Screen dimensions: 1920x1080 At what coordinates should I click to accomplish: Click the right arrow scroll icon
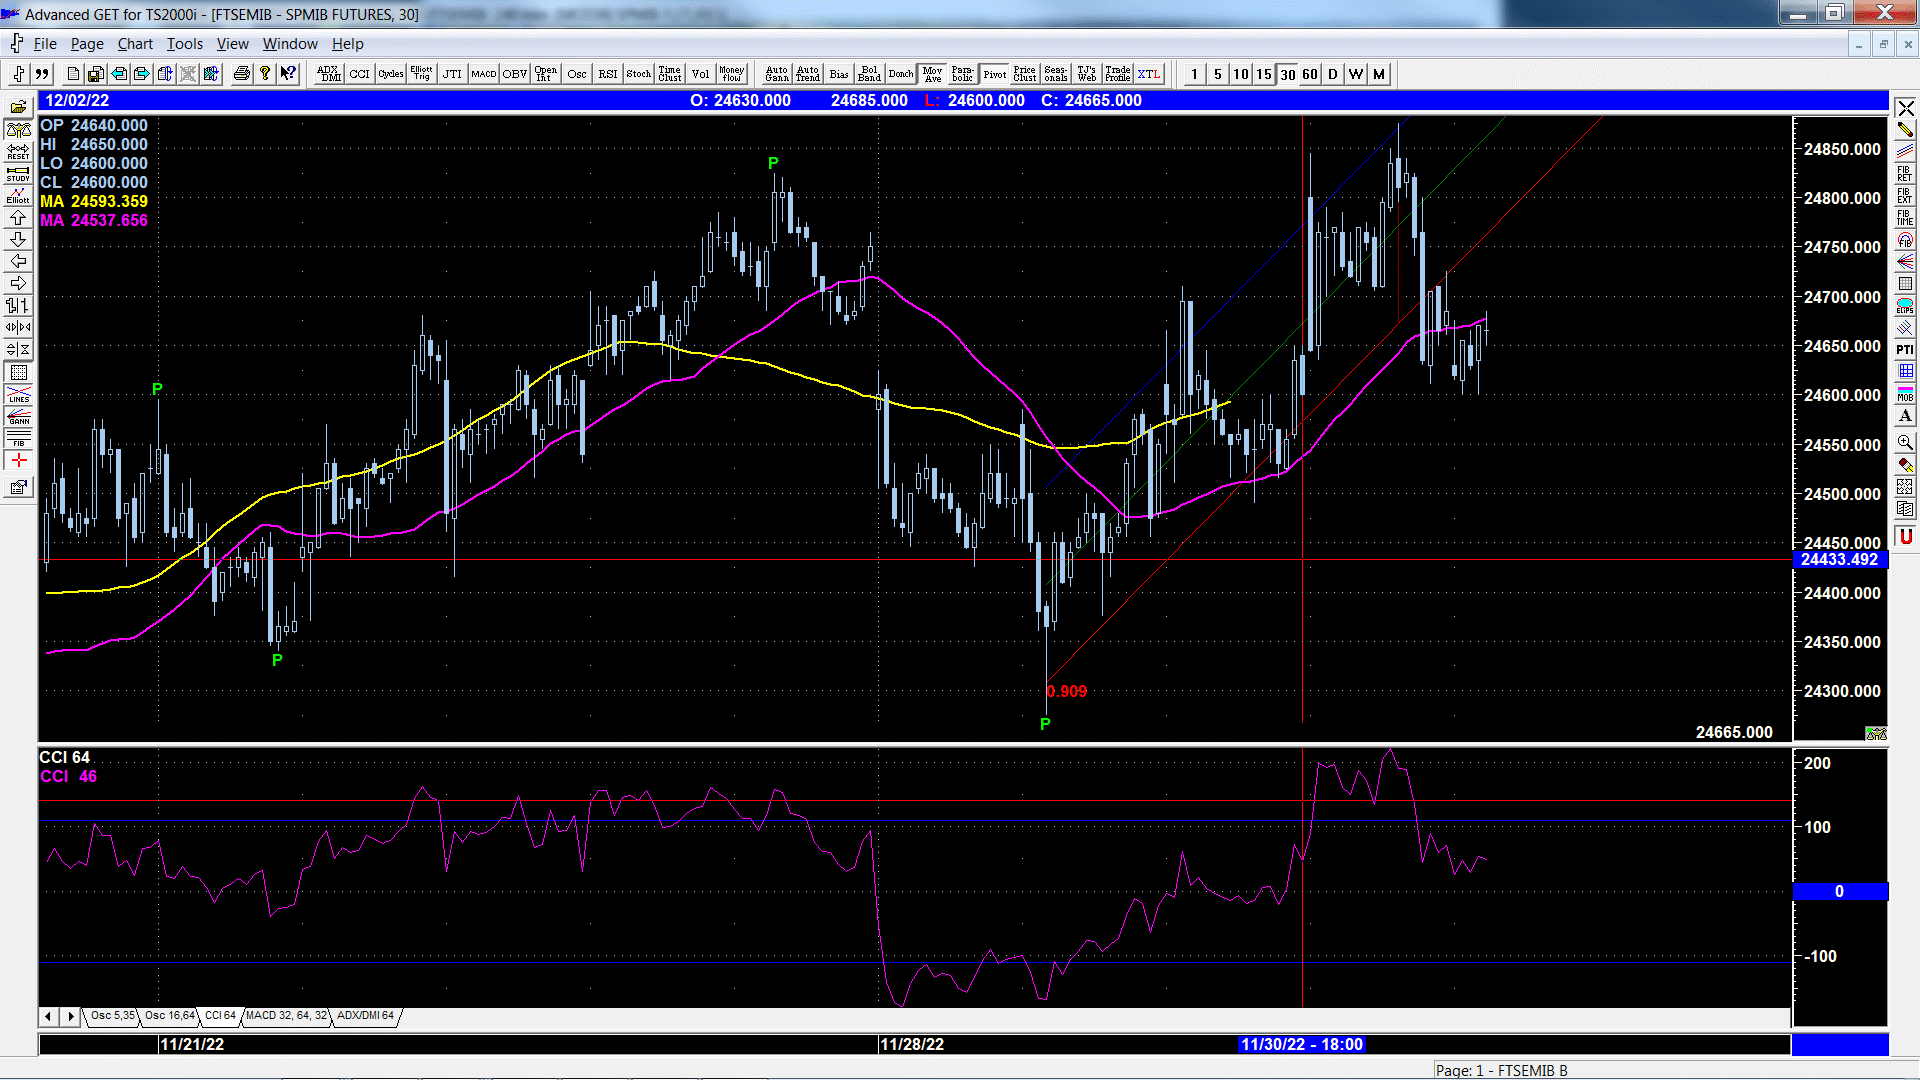[x=18, y=284]
